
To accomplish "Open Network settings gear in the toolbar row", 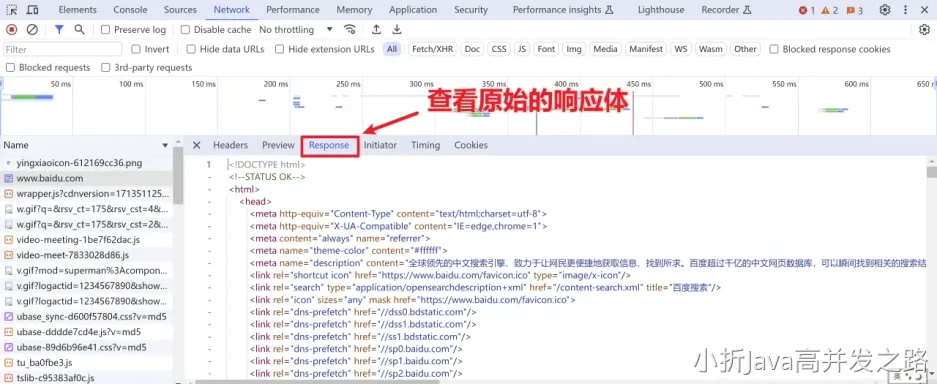I will [x=924, y=30].
